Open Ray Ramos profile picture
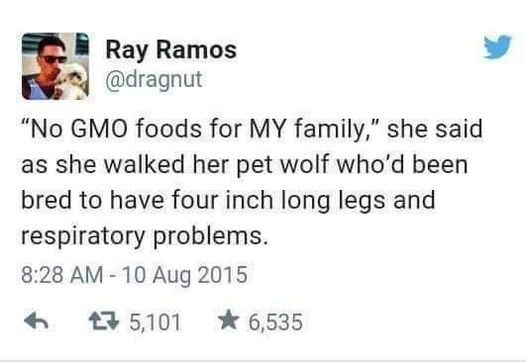 56,66
